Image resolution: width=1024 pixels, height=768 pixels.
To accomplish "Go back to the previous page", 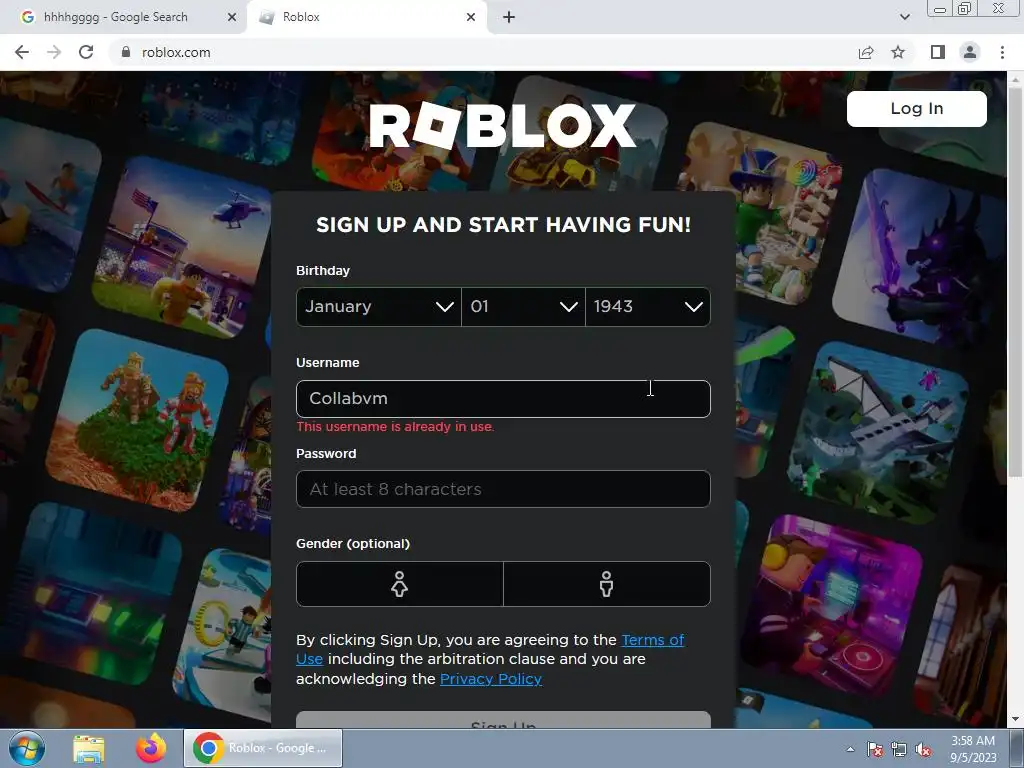I will click(22, 52).
